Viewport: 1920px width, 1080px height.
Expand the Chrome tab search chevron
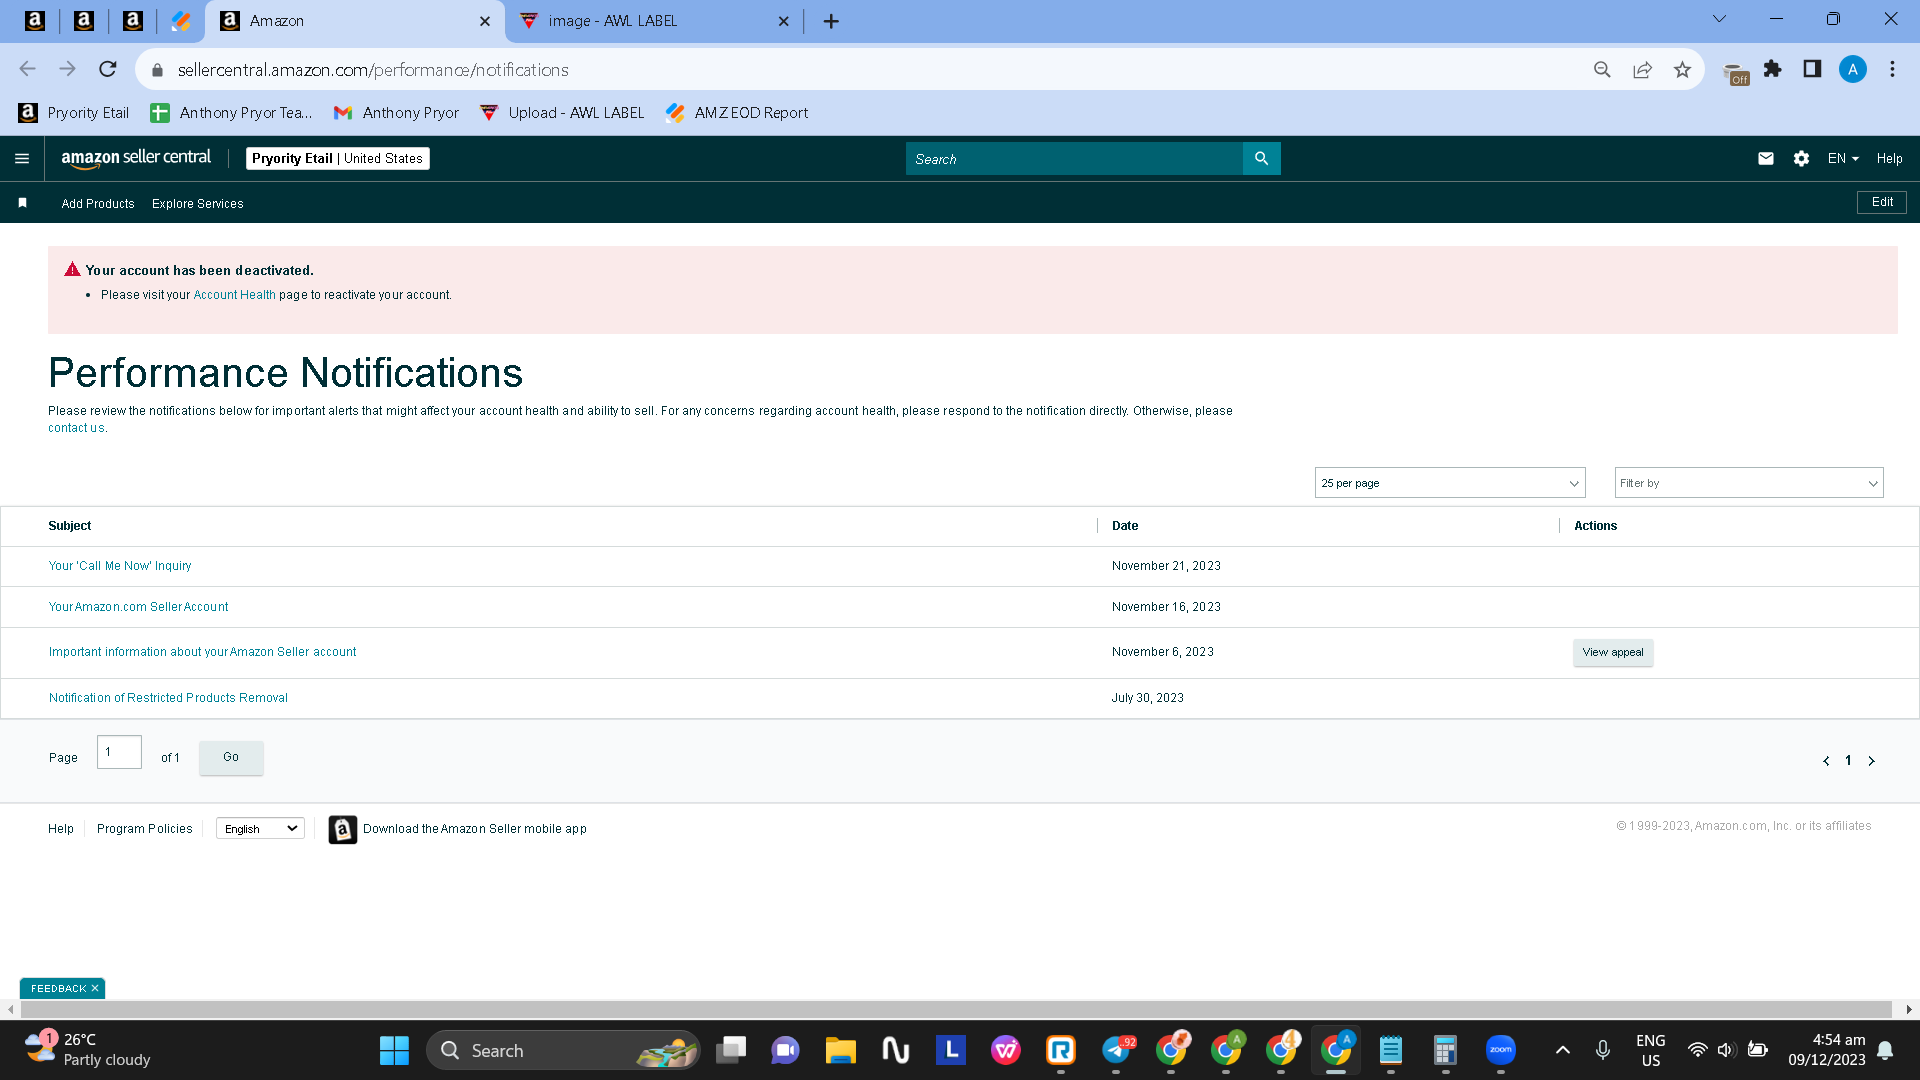click(x=1719, y=19)
